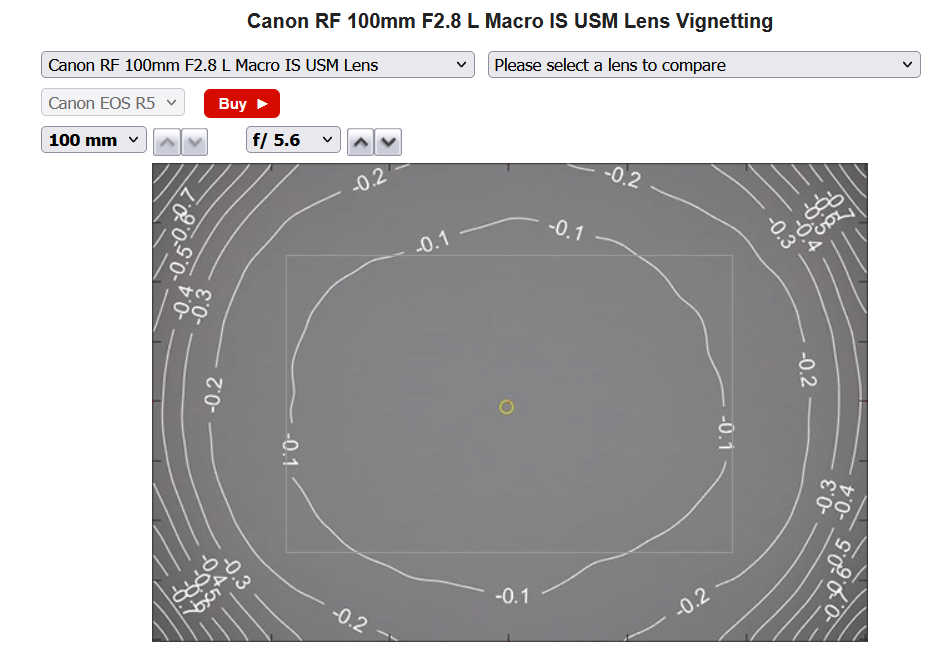Click the chevron on the aperture selector
The image size is (928, 658).
(x=327, y=140)
